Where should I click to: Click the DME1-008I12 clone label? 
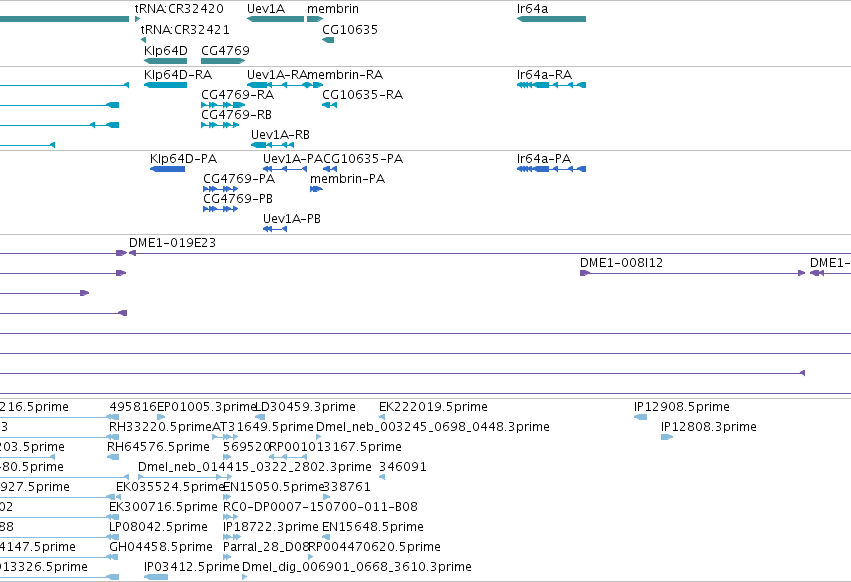point(621,263)
